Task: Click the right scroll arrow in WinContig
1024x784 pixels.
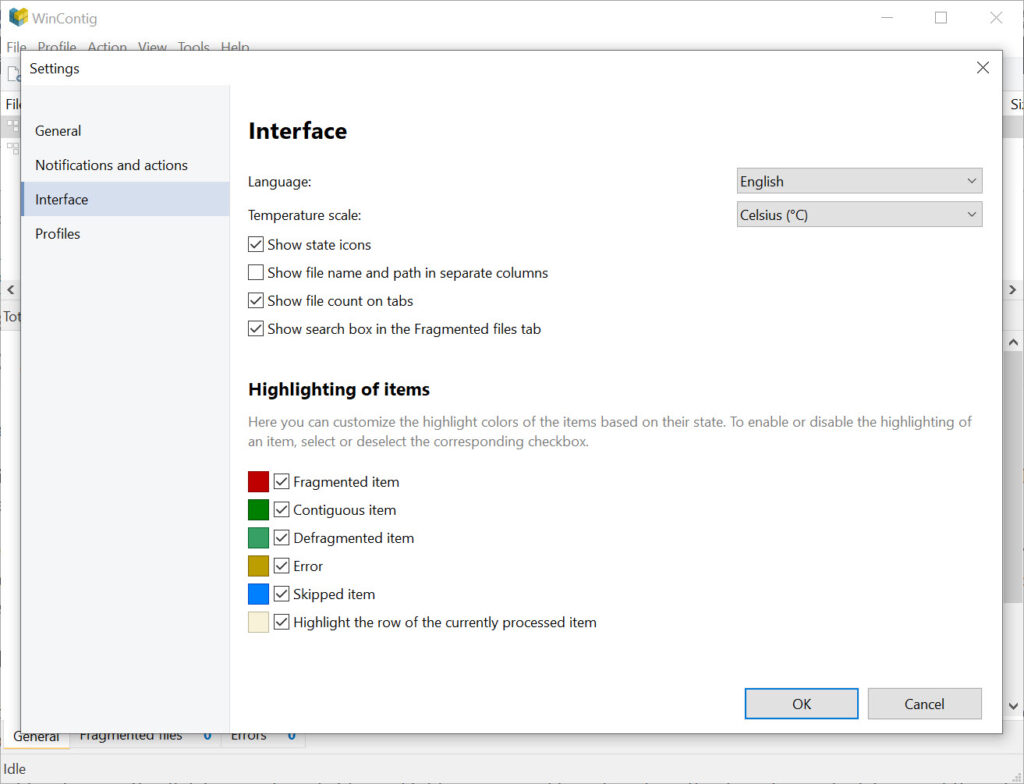Action: 1013,289
